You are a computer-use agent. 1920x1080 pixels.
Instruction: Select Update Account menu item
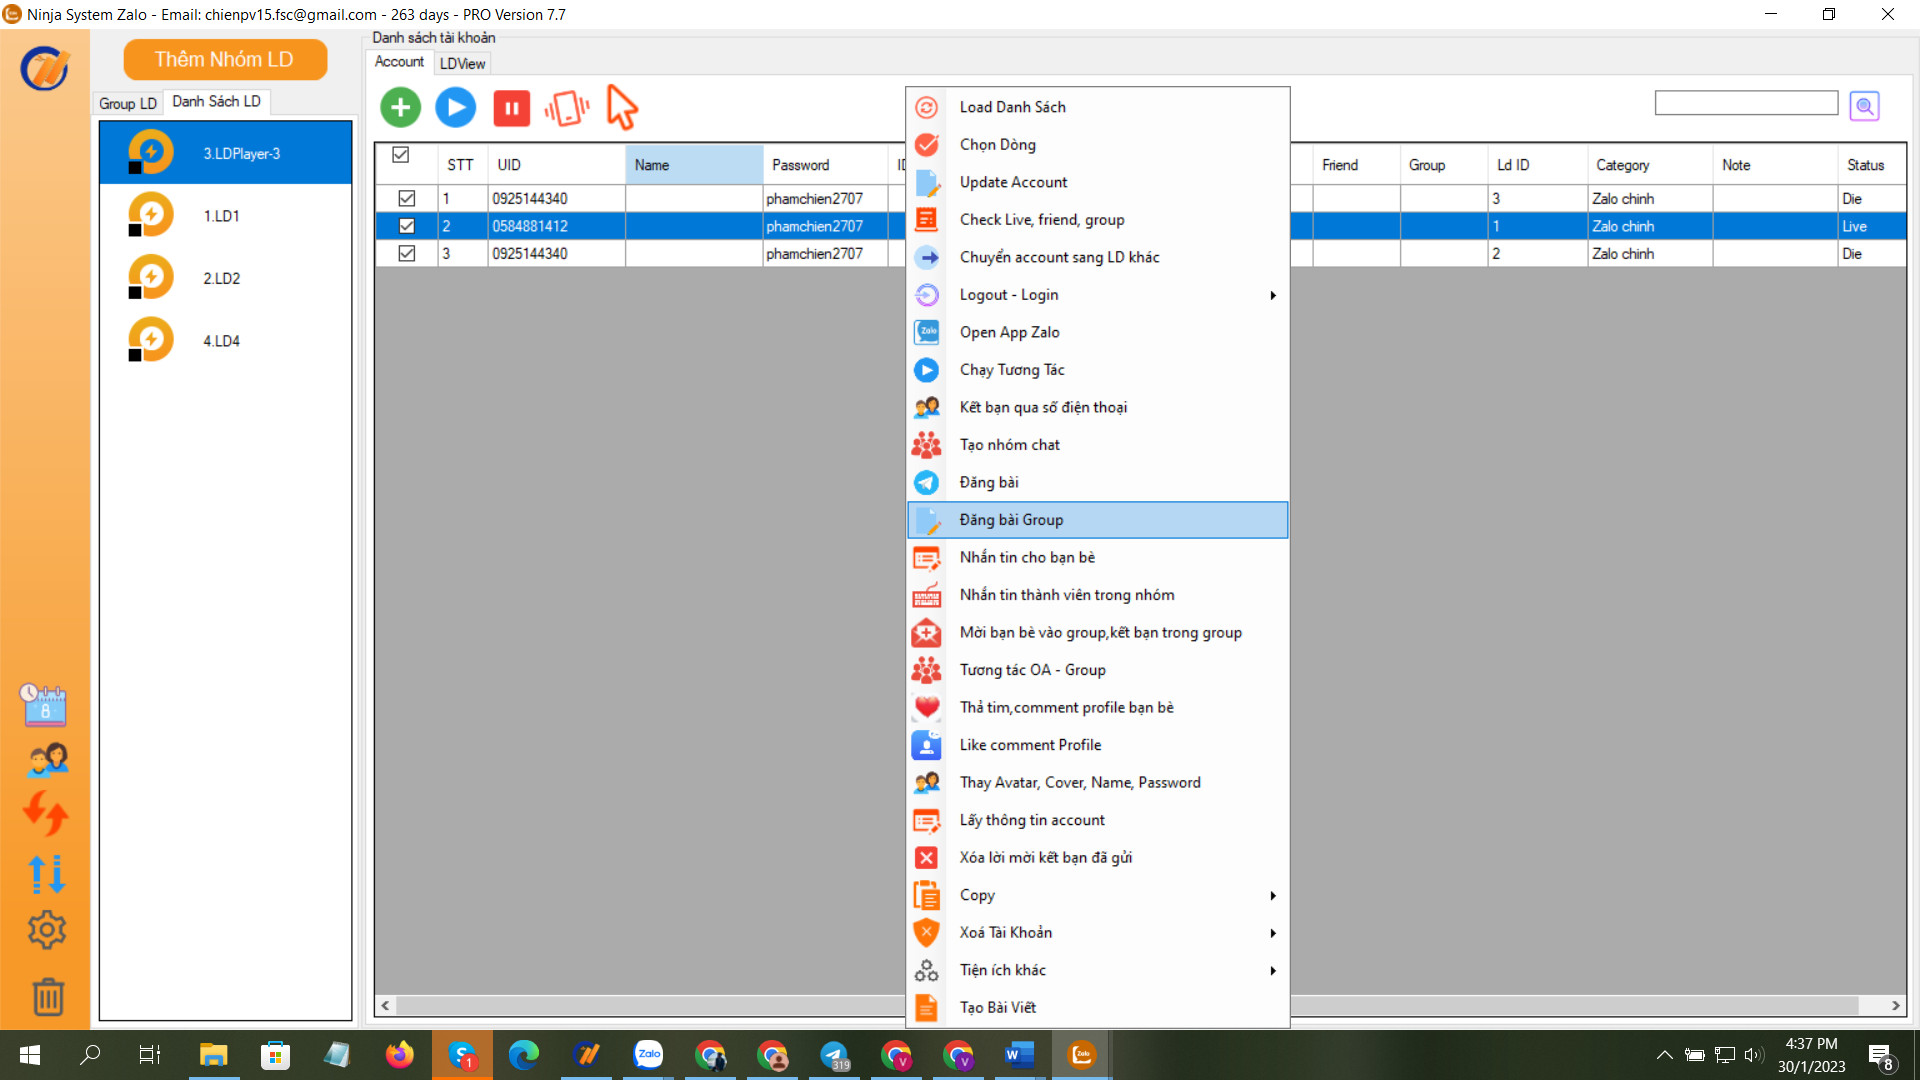(1098, 182)
